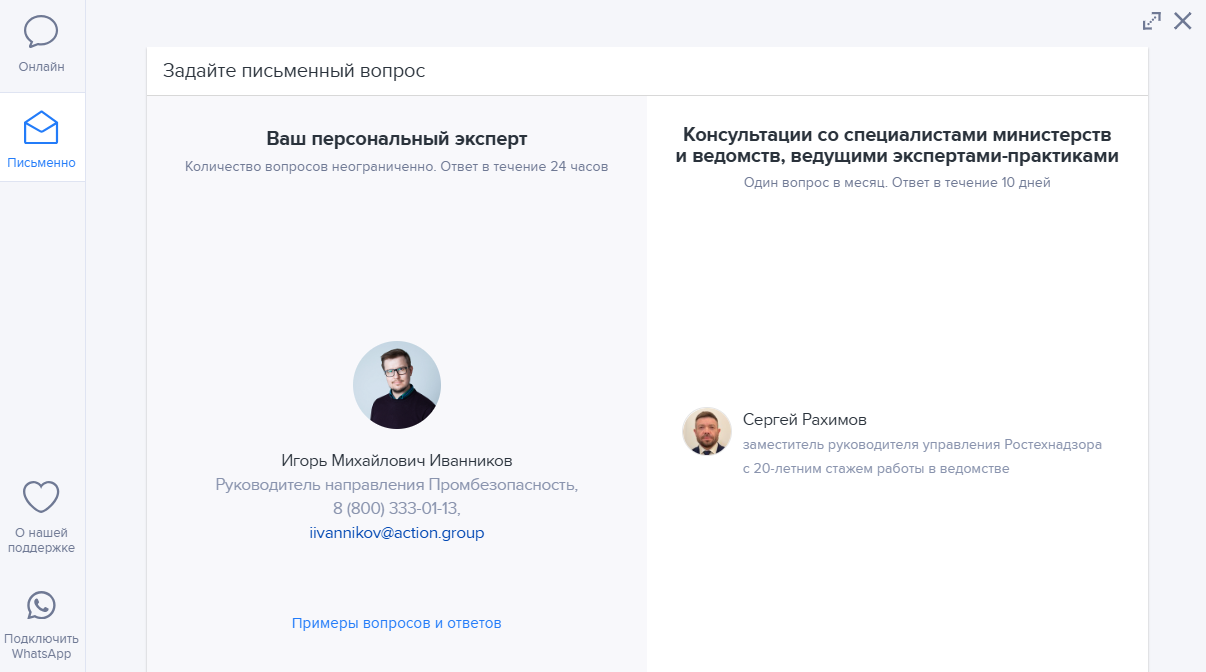This screenshot has width=1206, height=672.
Task: Open the О нашей поддержке text label
Action: (41, 540)
